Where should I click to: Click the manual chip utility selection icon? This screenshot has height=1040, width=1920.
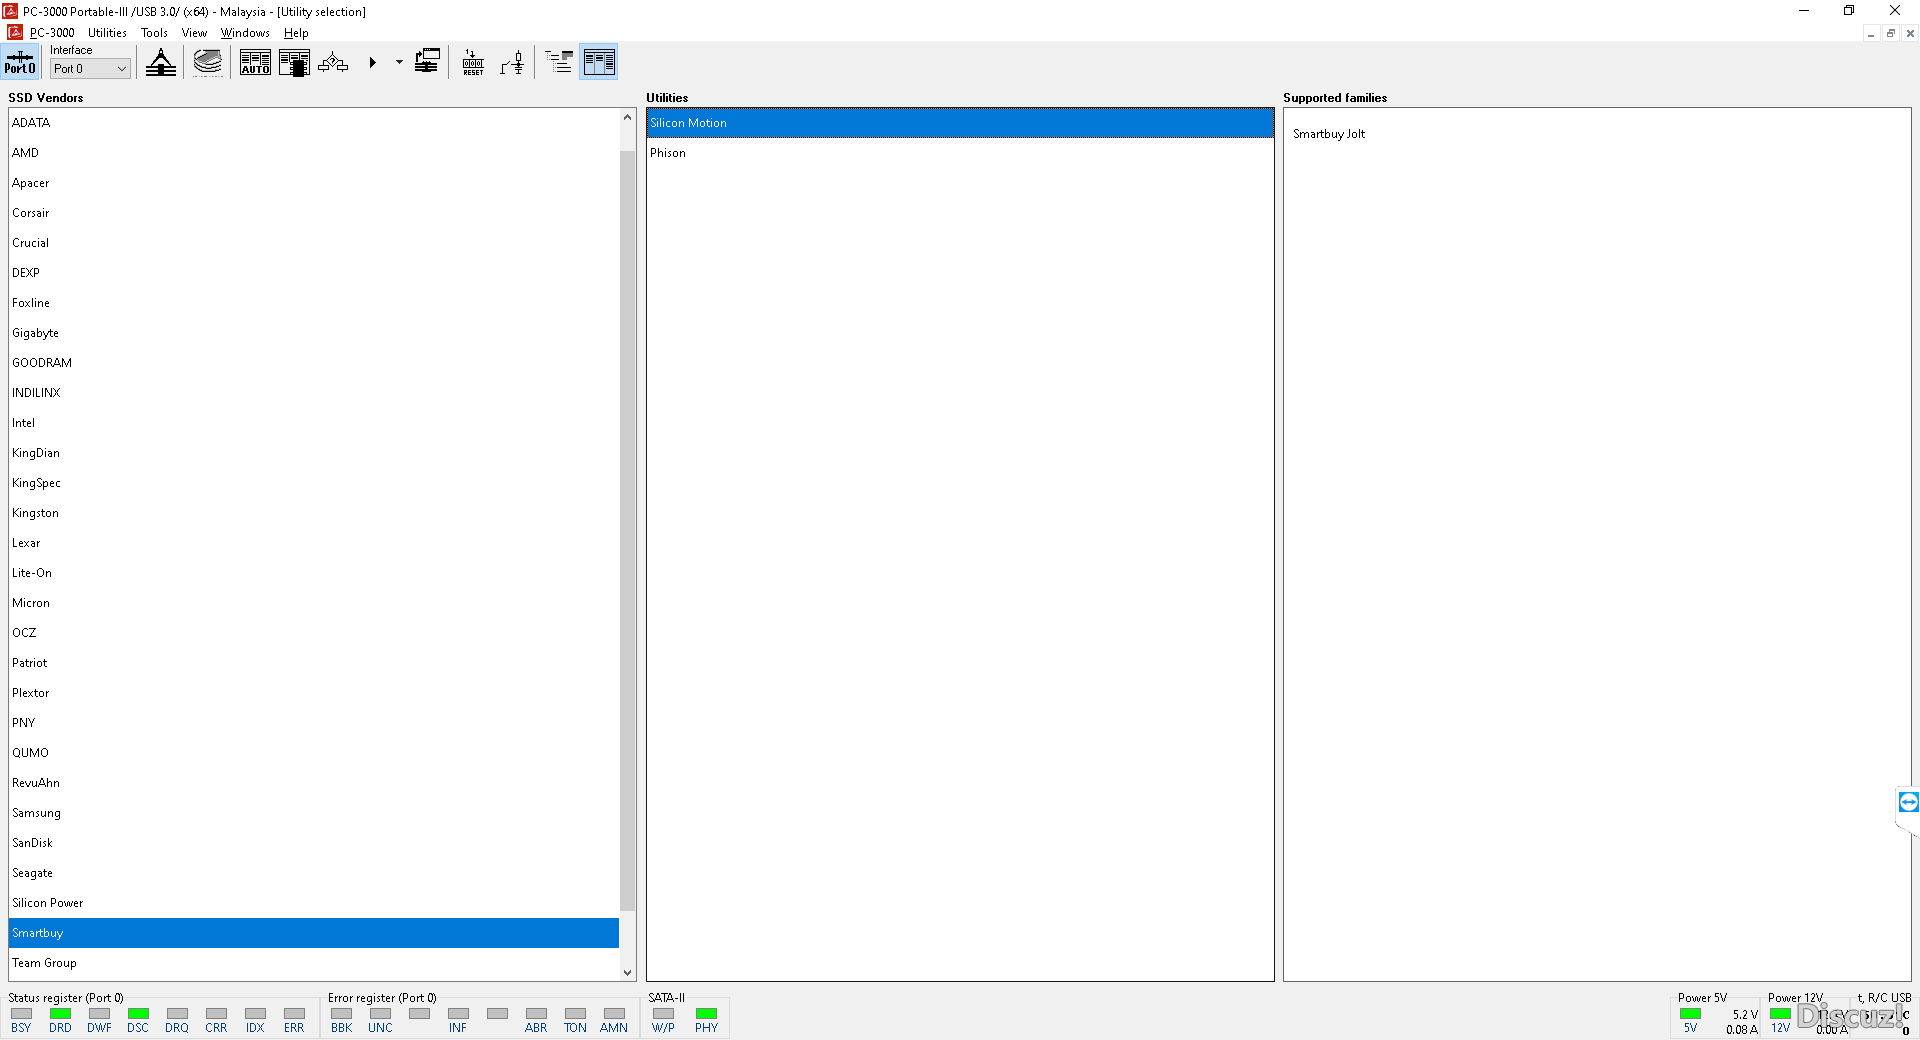tap(294, 62)
